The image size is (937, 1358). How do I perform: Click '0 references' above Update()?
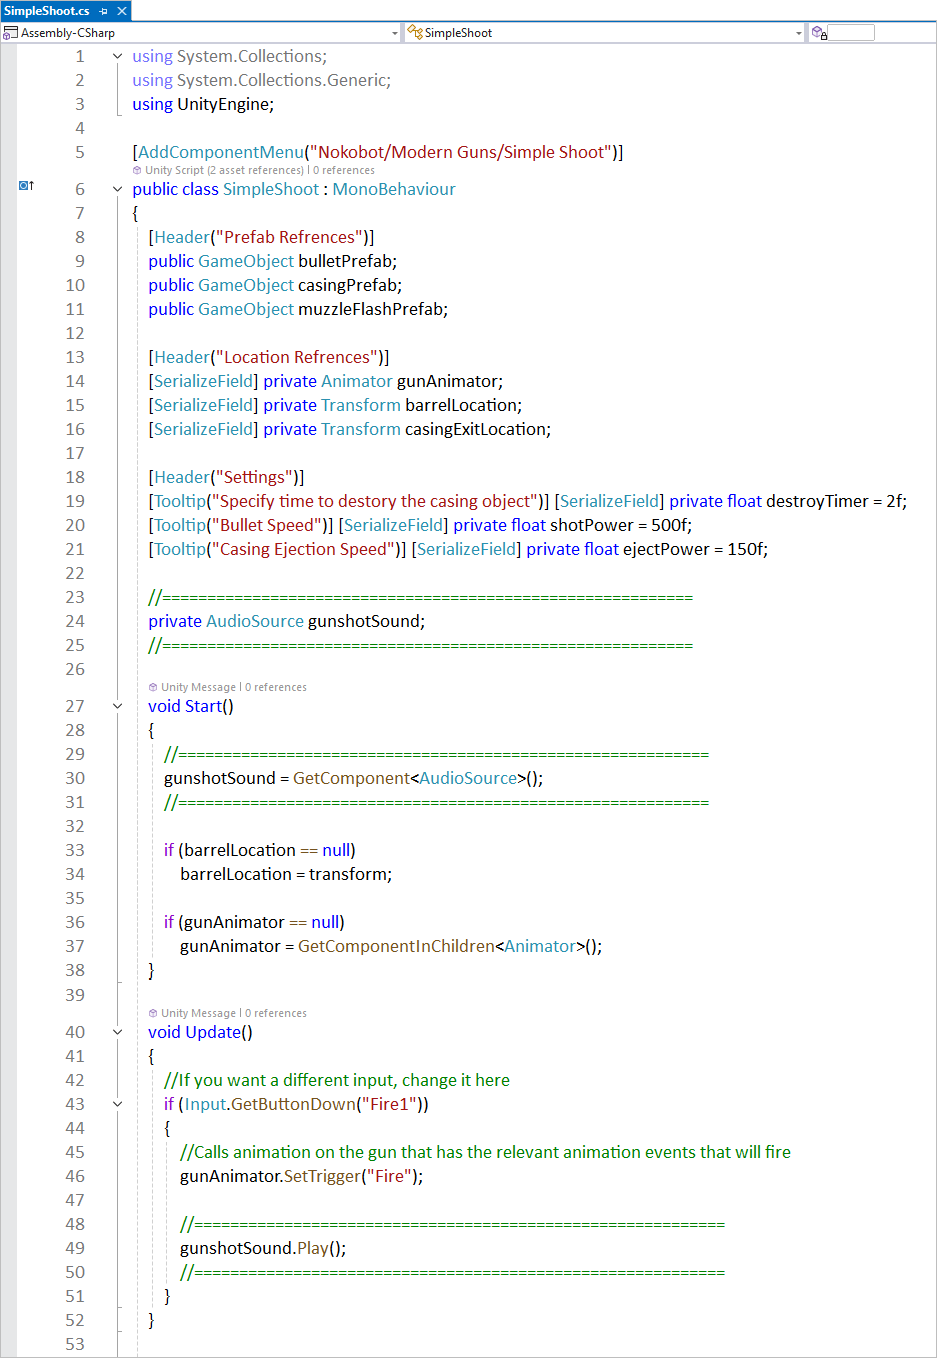point(276,1014)
